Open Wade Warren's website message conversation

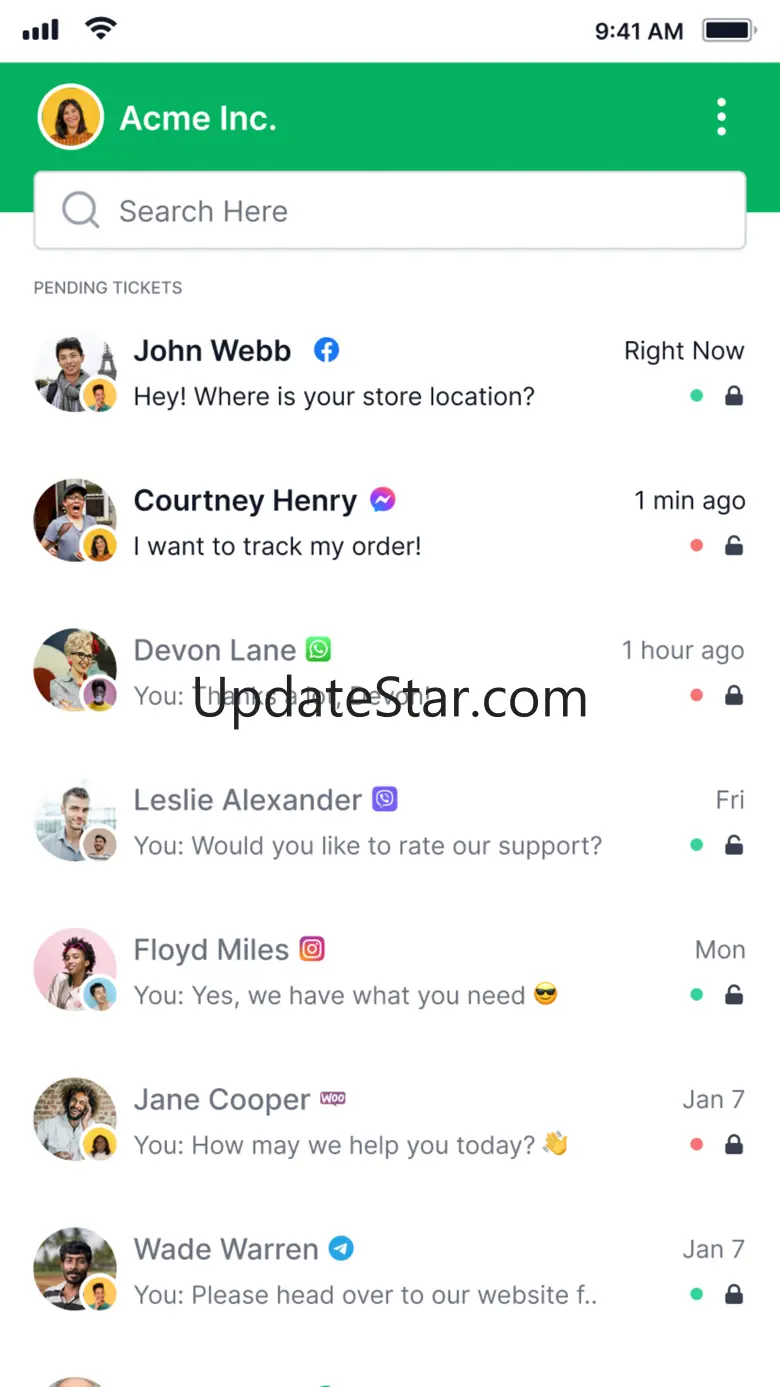coord(390,1272)
